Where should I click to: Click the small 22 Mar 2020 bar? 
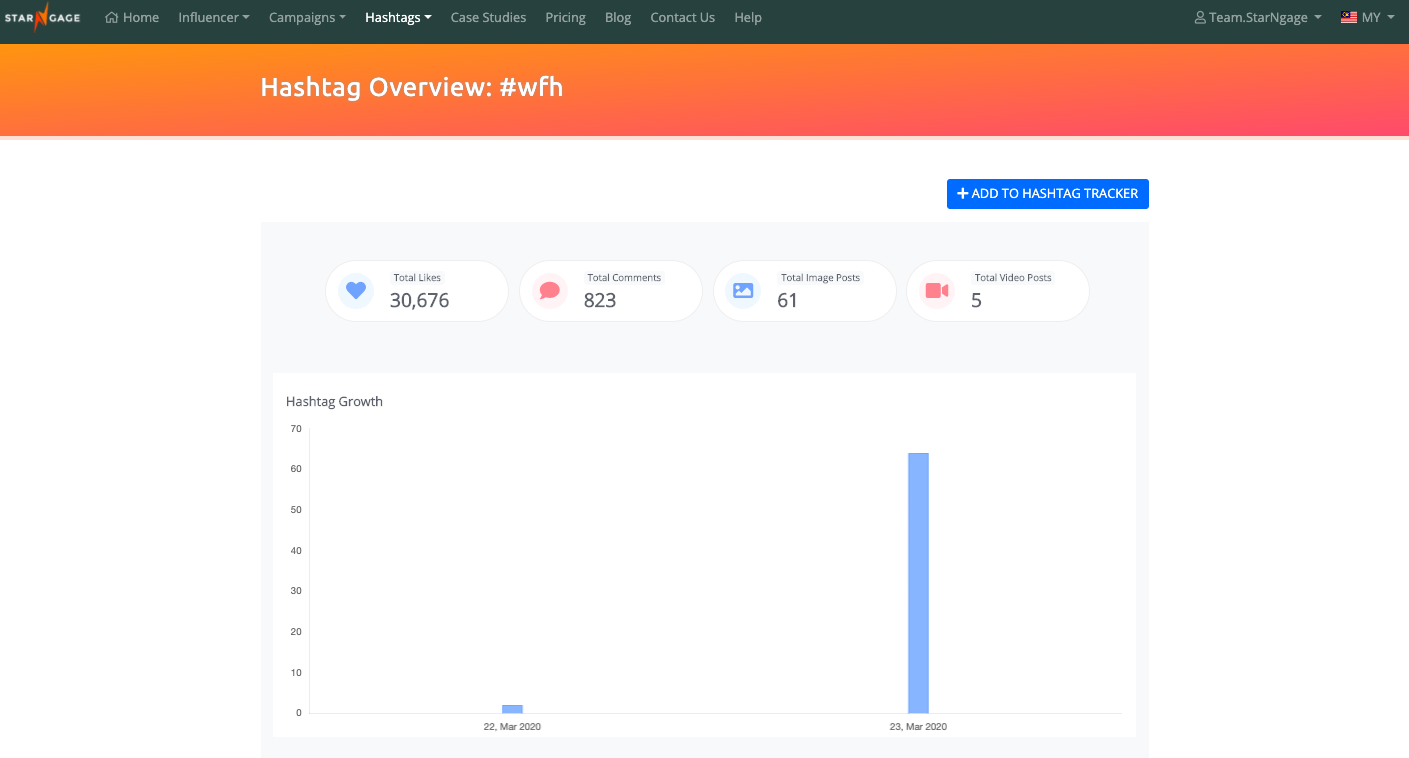512,709
